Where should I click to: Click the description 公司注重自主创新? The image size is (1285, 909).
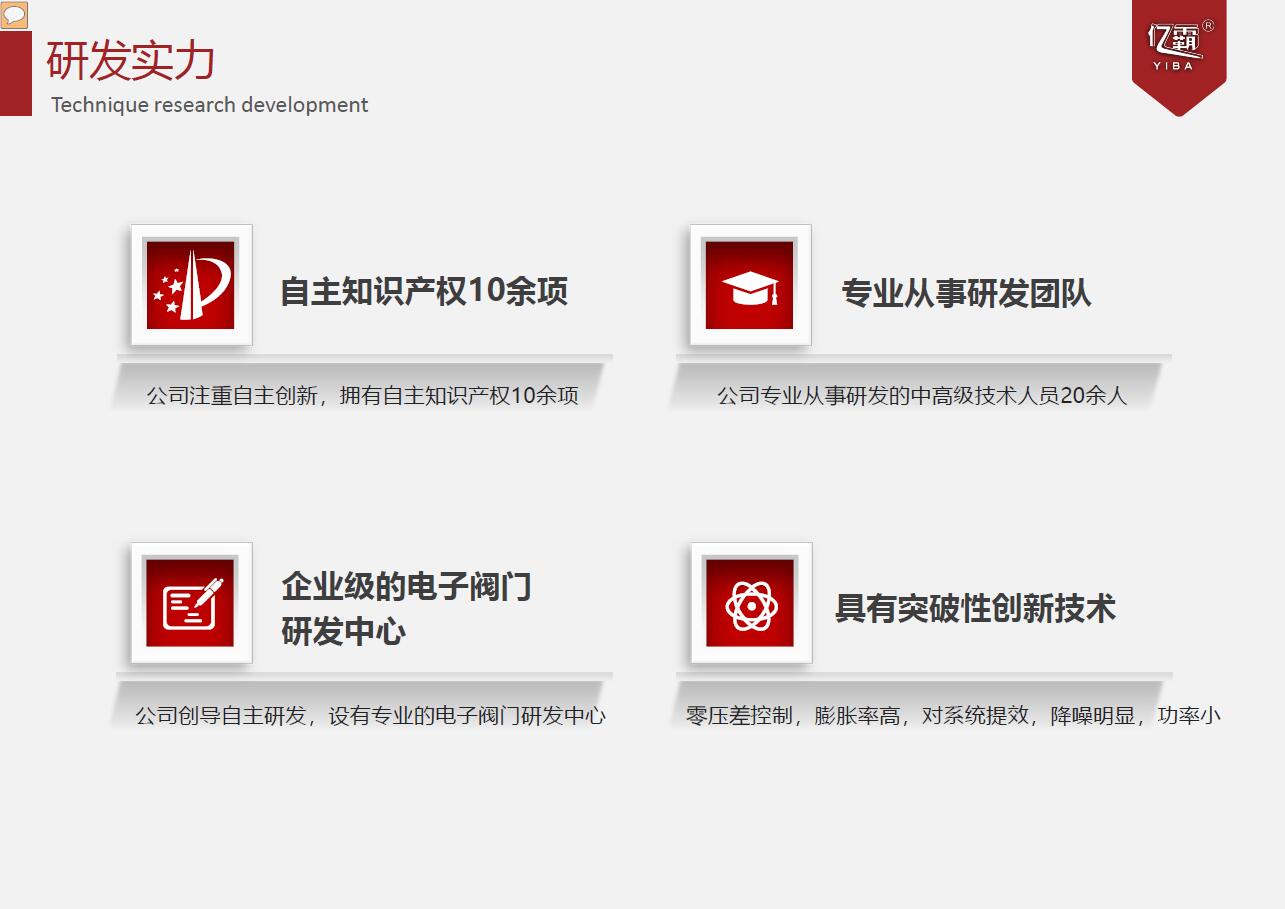362,395
